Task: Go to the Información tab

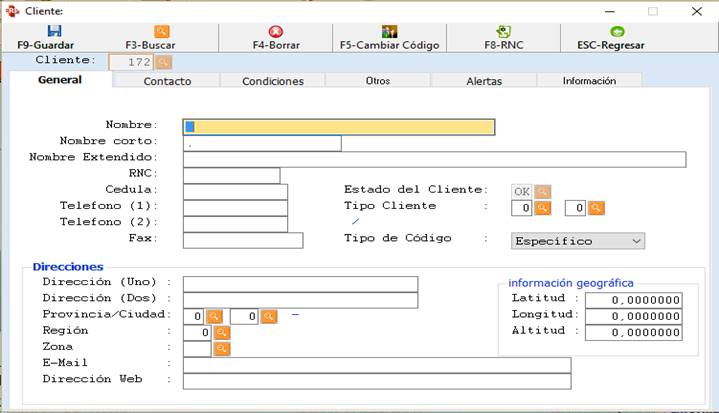Action: (x=589, y=81)
